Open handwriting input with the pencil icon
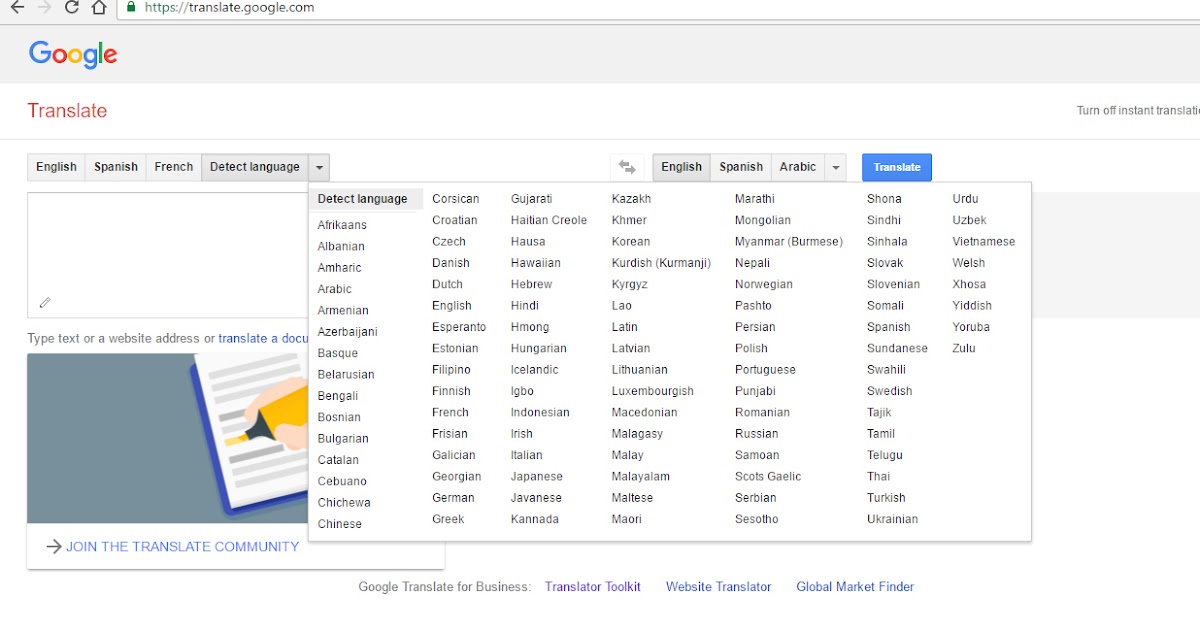The height and width of the screenshot is (630, 1200). pos(44,302)
